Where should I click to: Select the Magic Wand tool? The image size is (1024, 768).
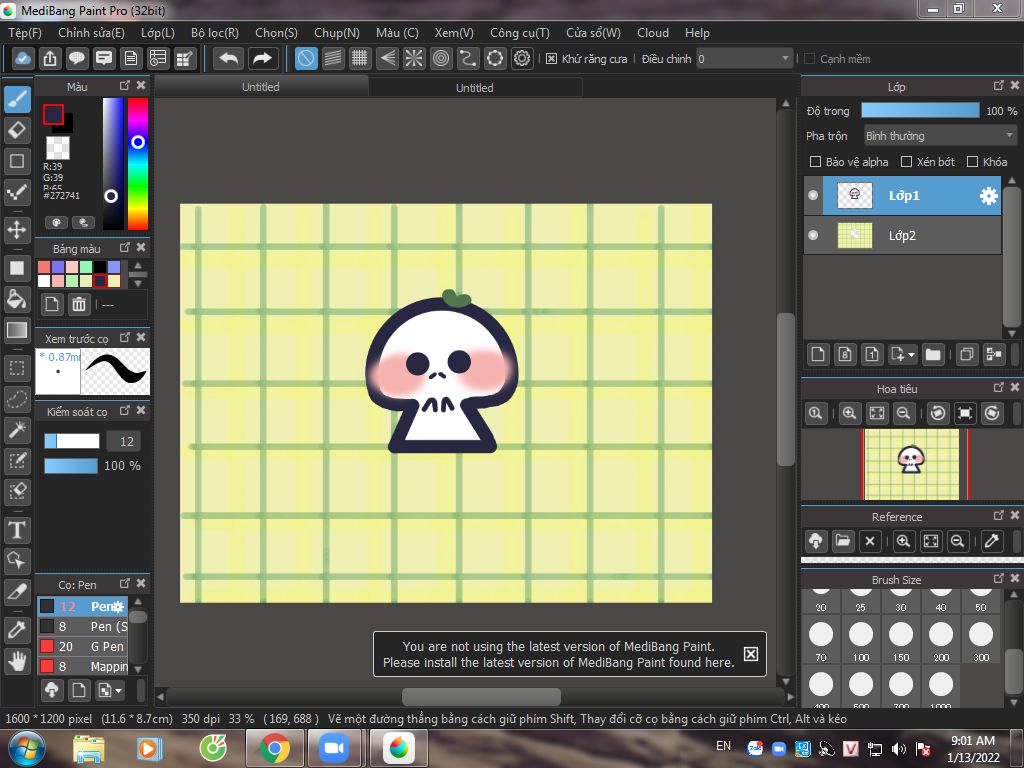pyautogui.click(x=17, y=430)
